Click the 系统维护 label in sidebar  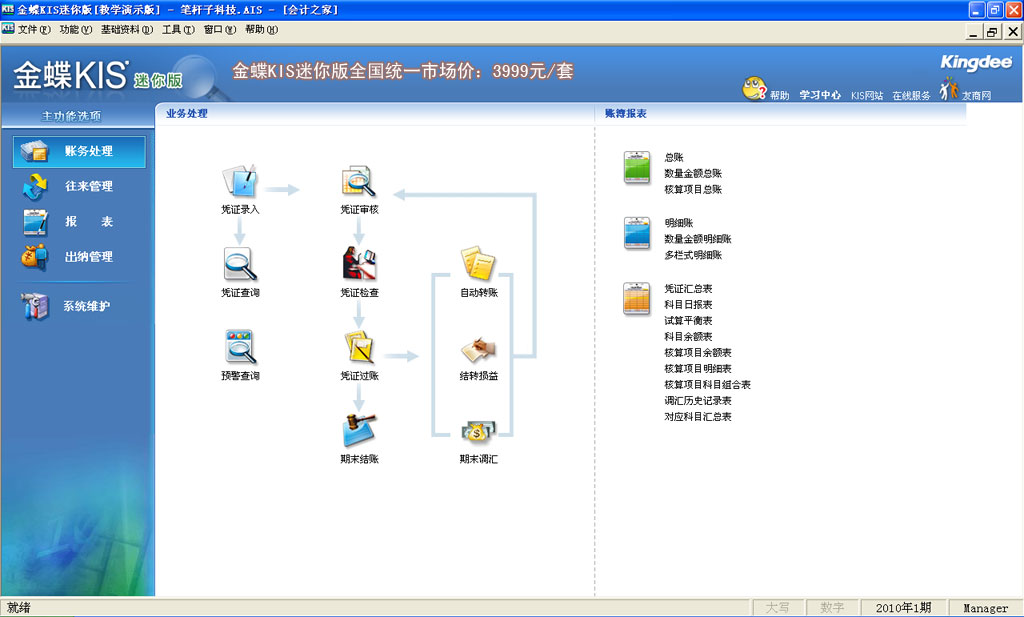(86, 306)
